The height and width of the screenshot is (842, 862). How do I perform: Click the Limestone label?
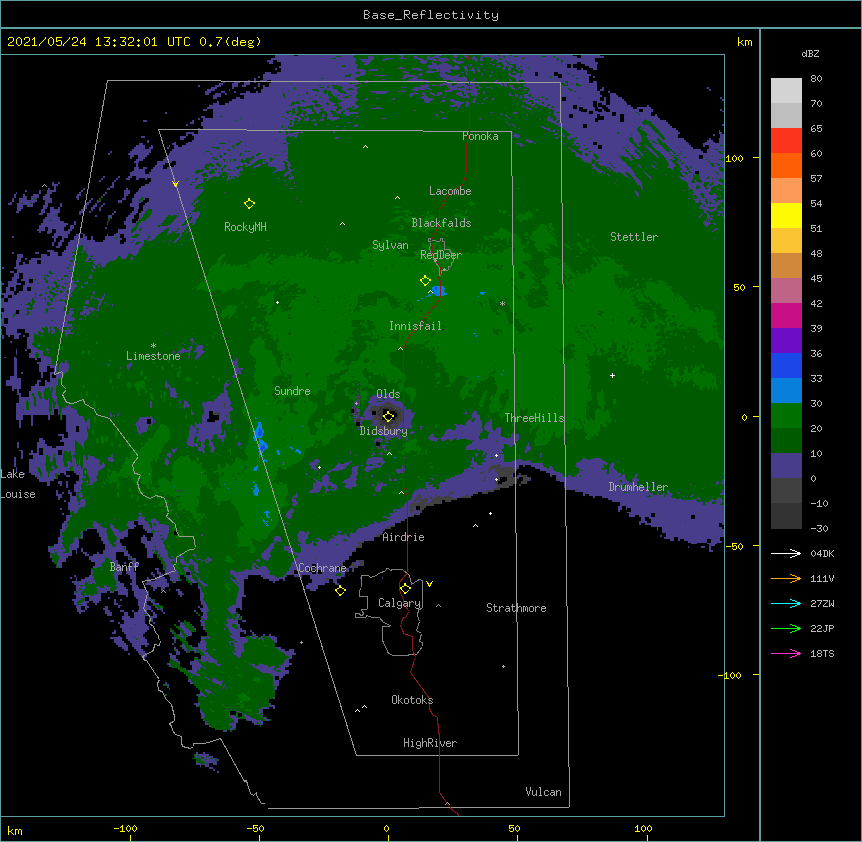[x=153, y=356]
